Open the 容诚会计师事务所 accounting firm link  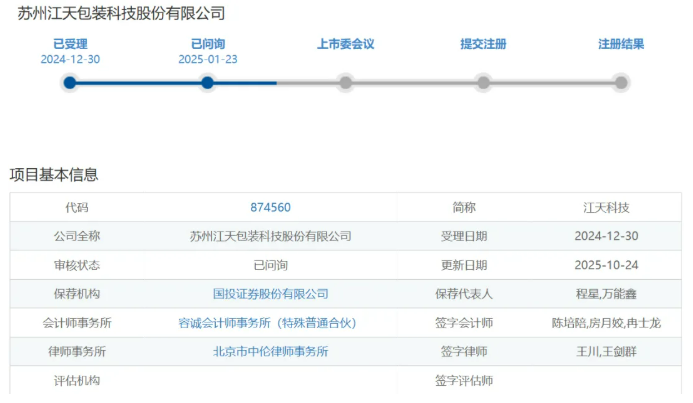270,323
